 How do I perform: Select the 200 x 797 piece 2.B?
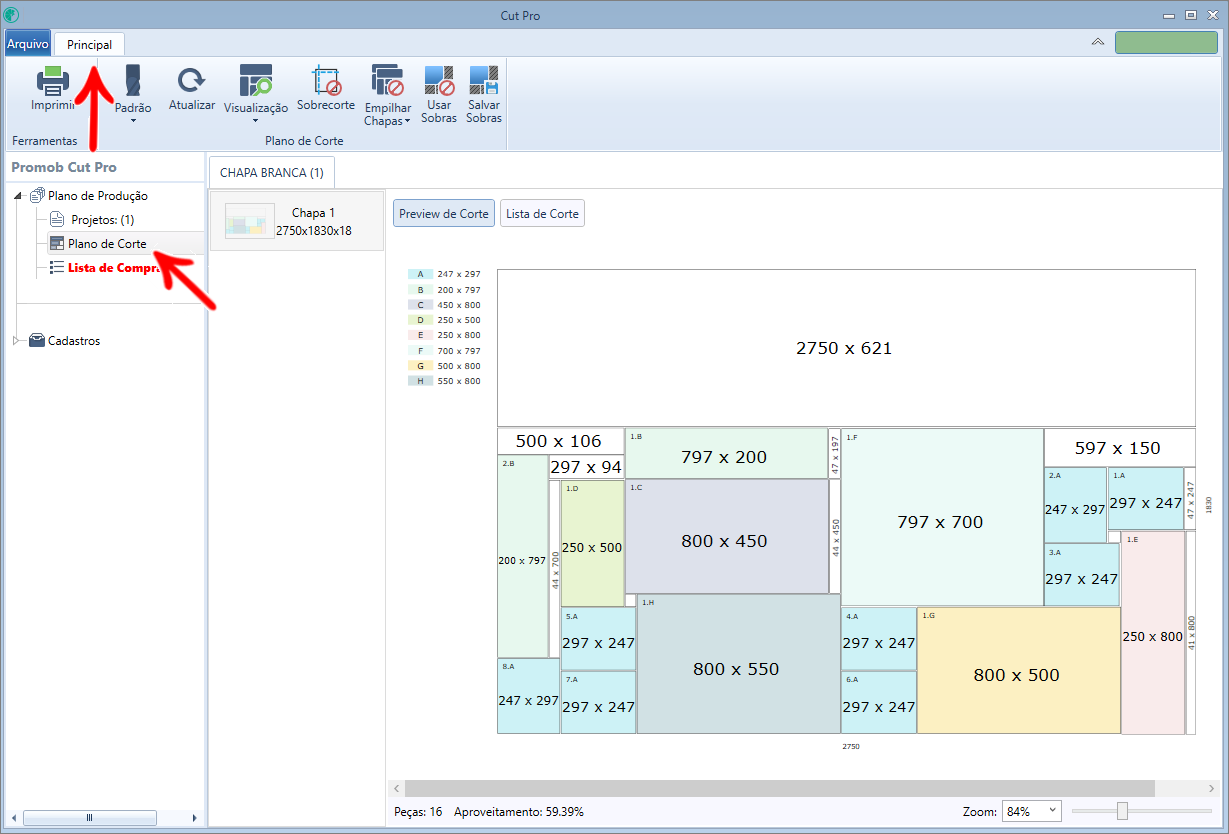click(x=522, y=556)
